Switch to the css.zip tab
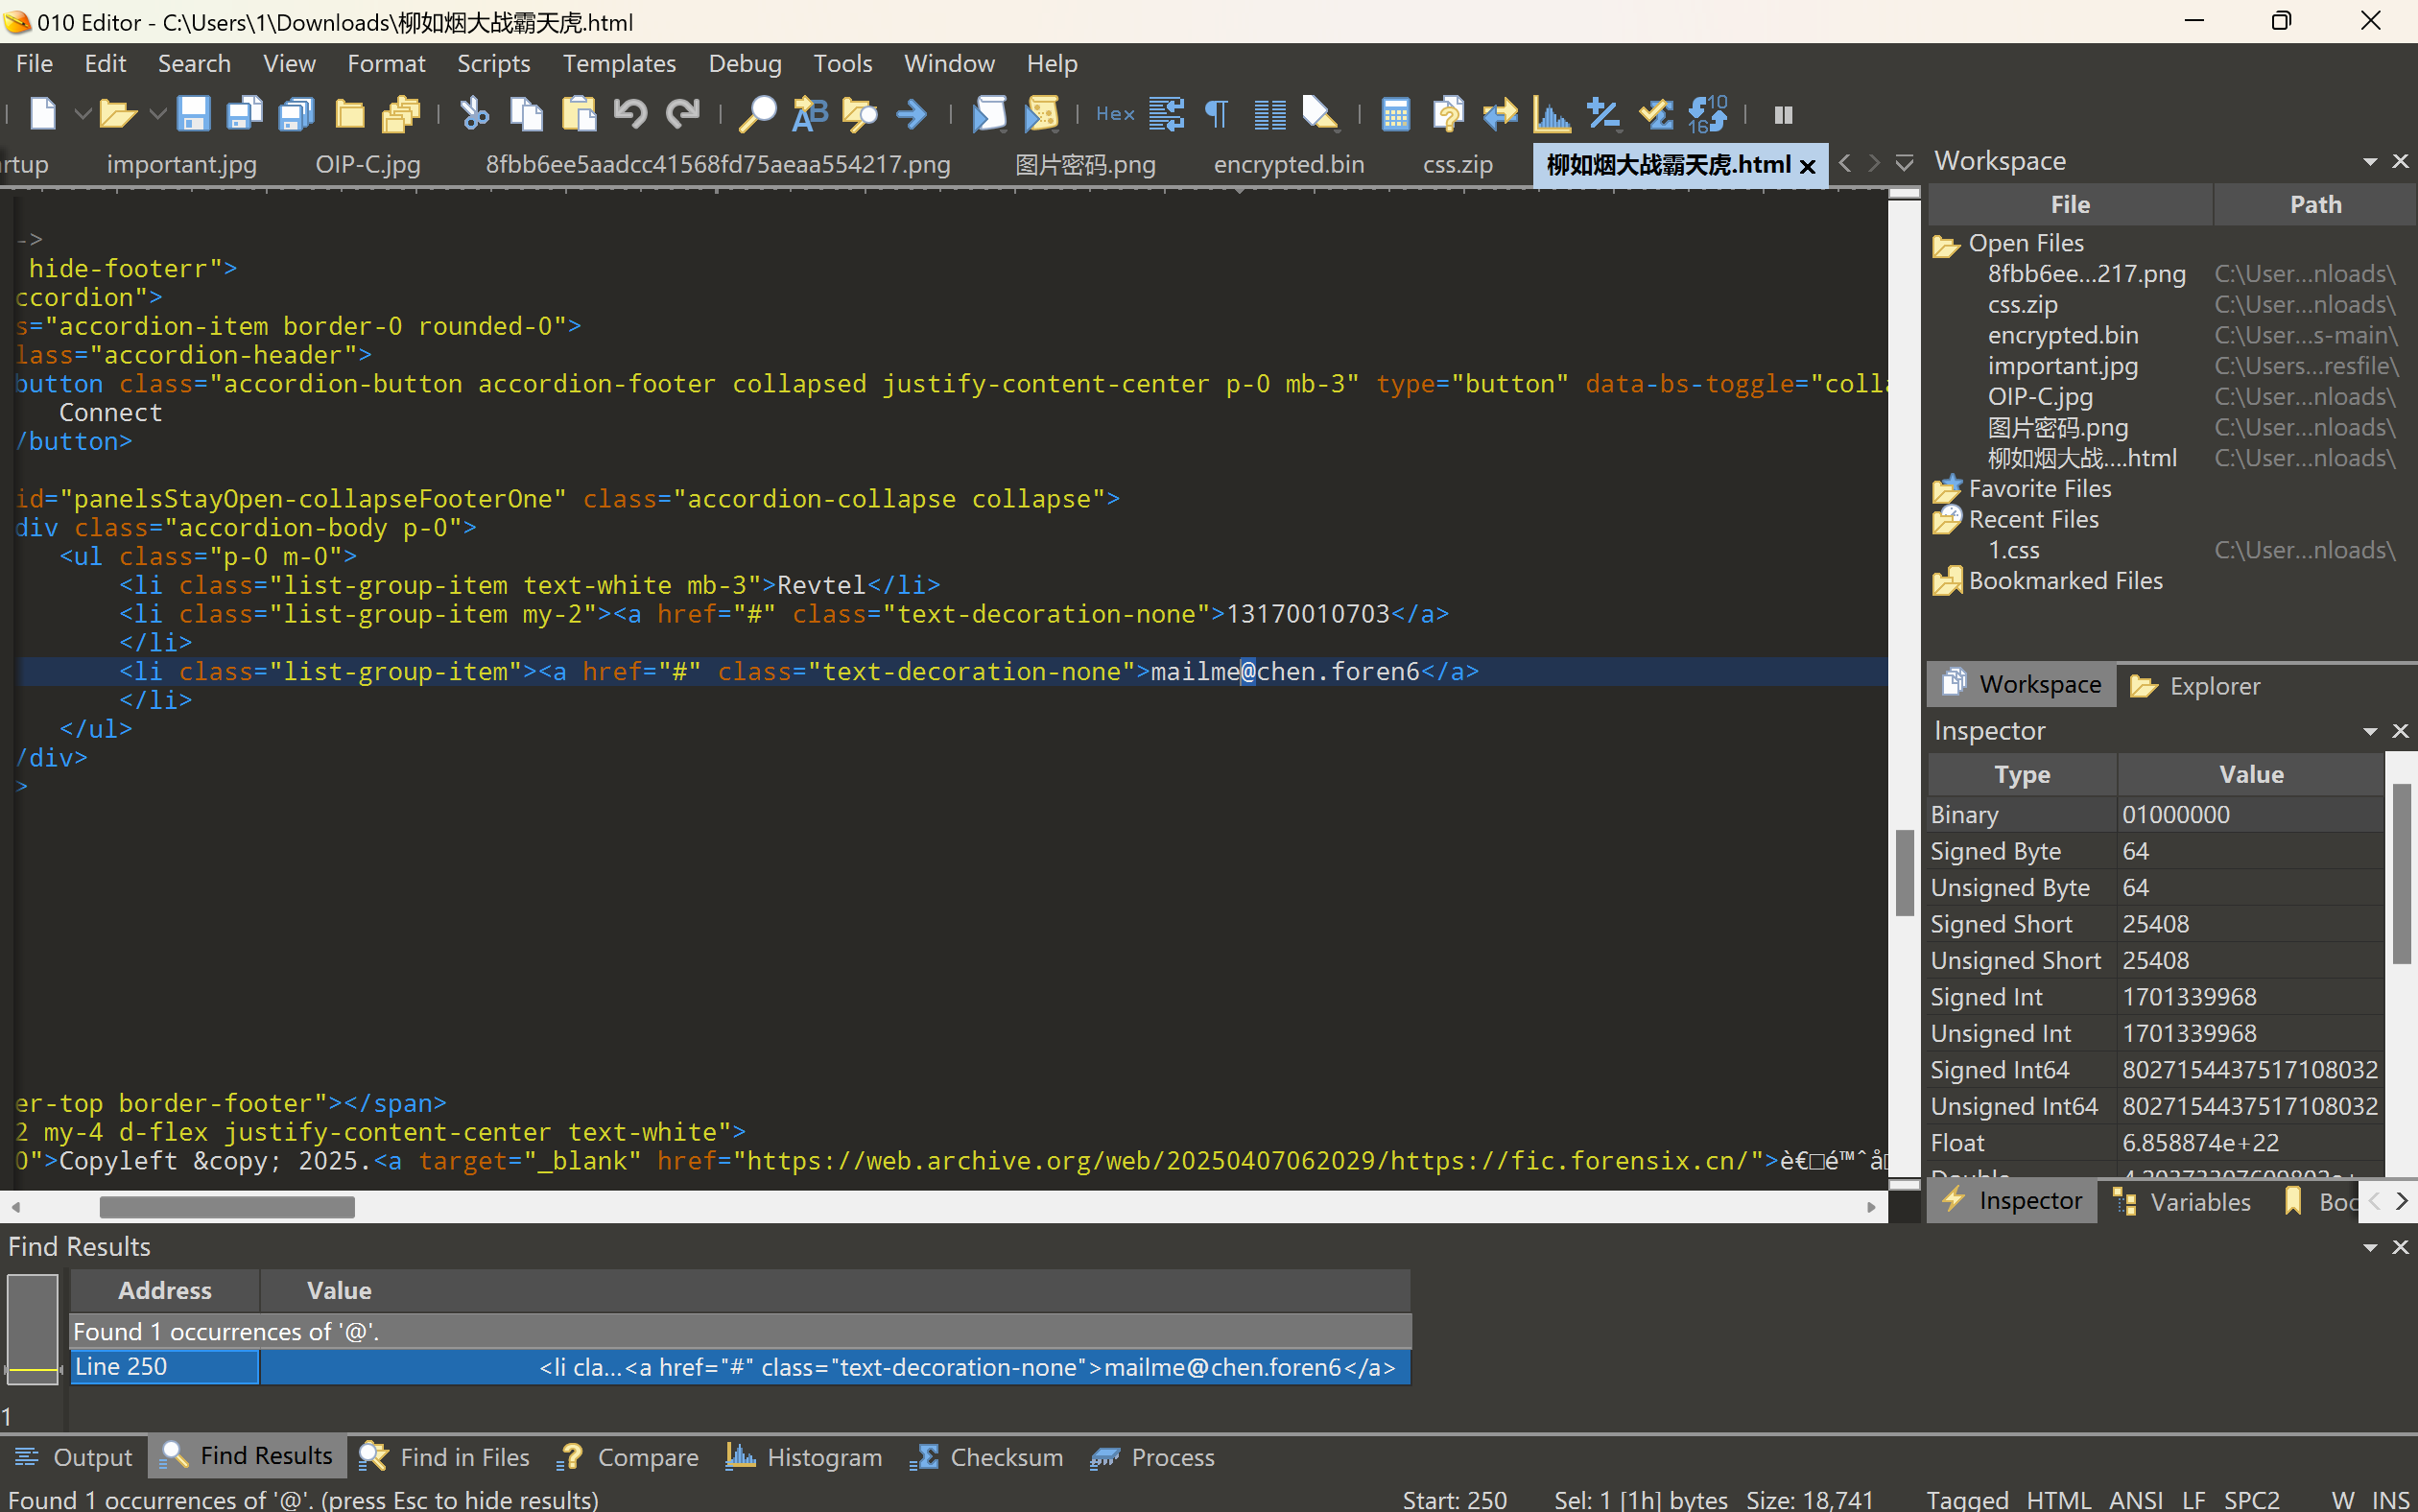Image resolution: width=2418 pixels, height=1512 pixels. coord(1457,164)
